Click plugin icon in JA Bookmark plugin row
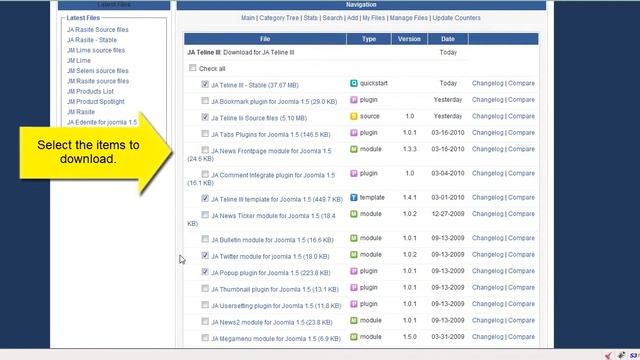This screenshot has height=360, width=640. tap(354, 100)
